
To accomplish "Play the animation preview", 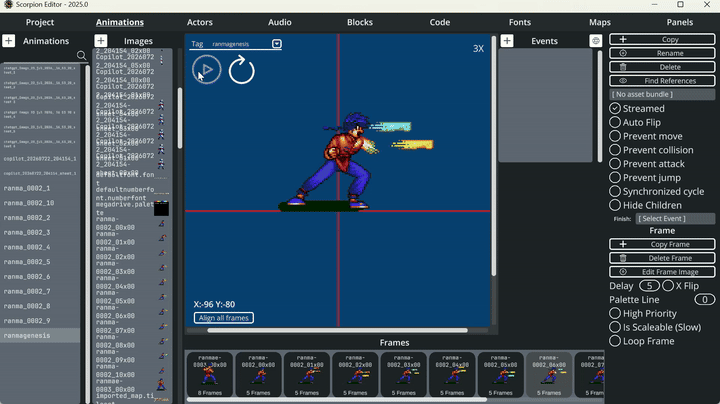I will (x=207, y=69).
